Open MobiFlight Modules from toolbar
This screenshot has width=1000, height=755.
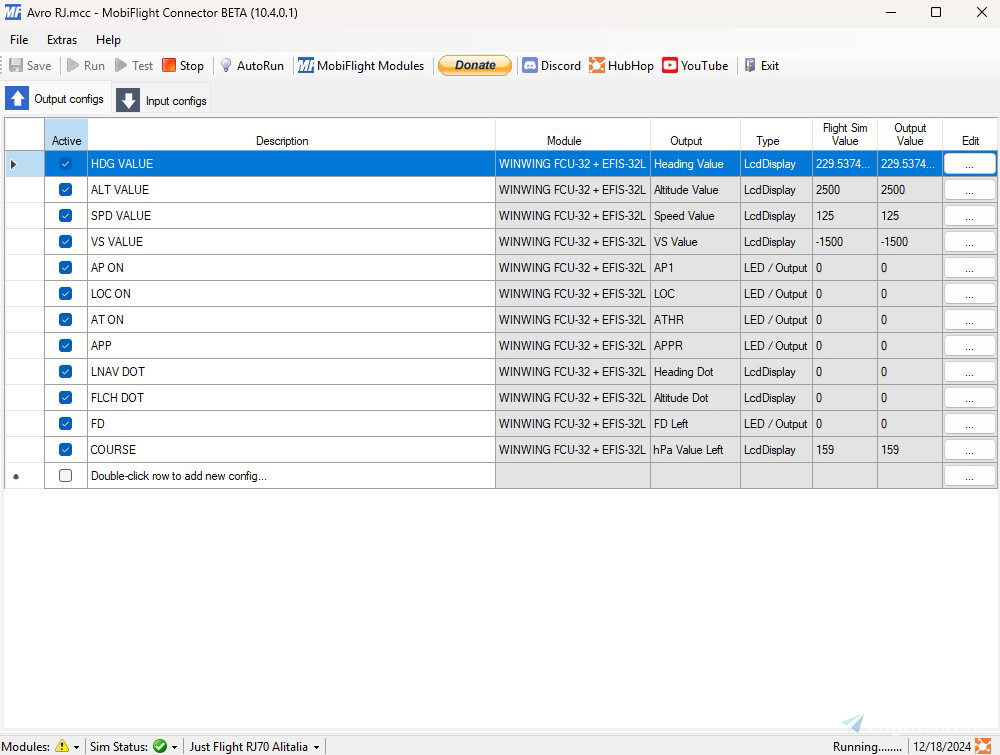coord(306,66)
